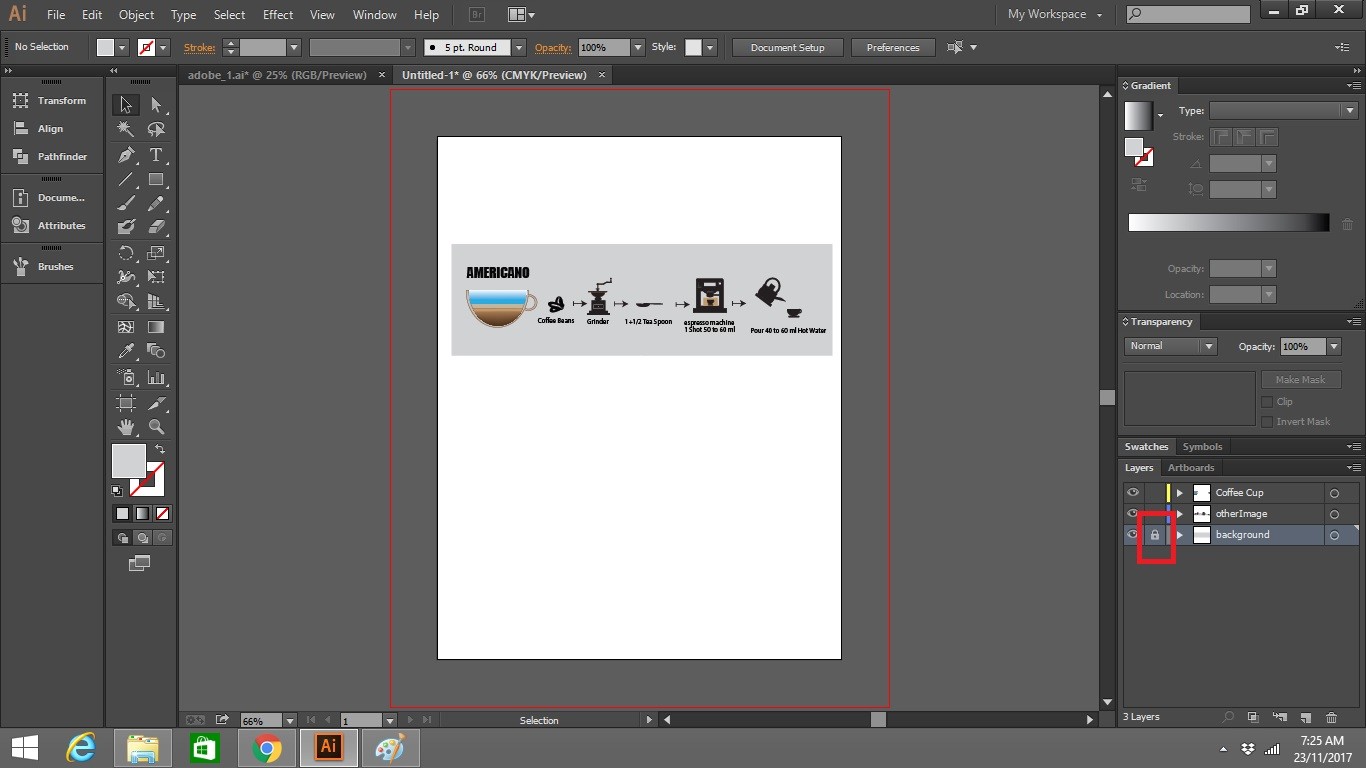Toggle the Invert Mask checkbox
This screenshot has width=1366, height=768.
click(x=1267, y=422)
